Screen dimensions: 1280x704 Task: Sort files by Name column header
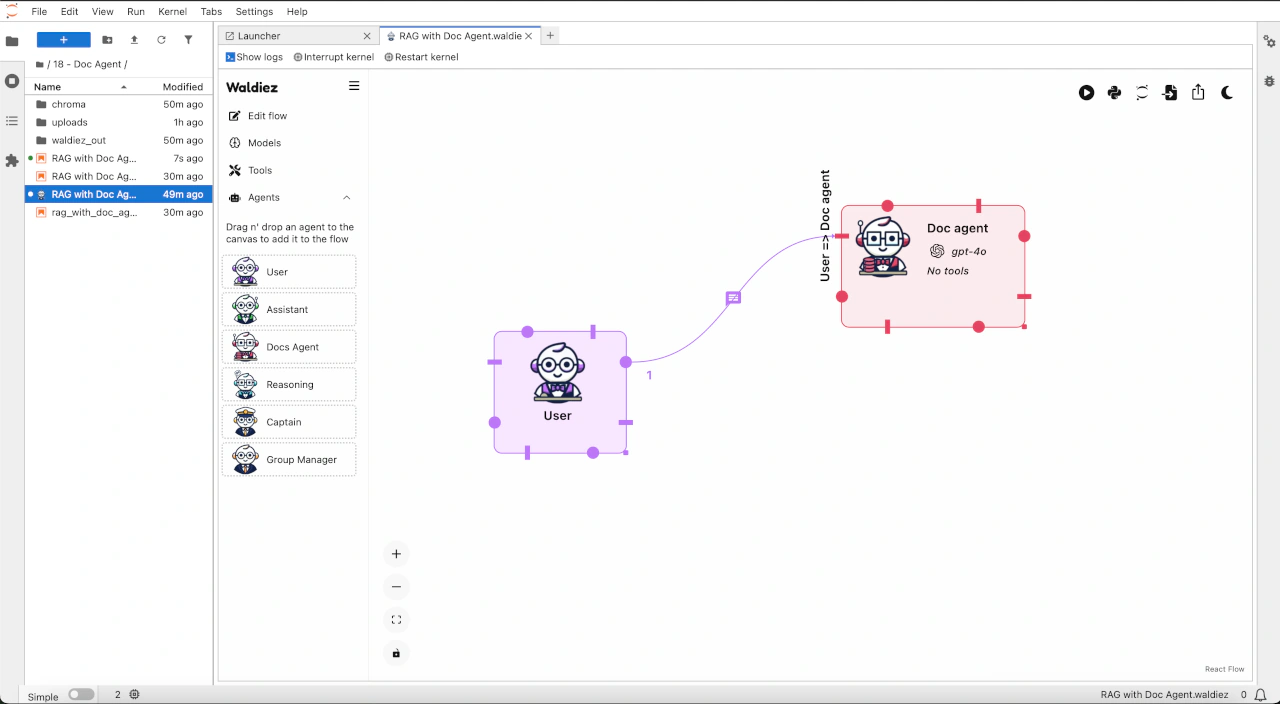(48, 87)
